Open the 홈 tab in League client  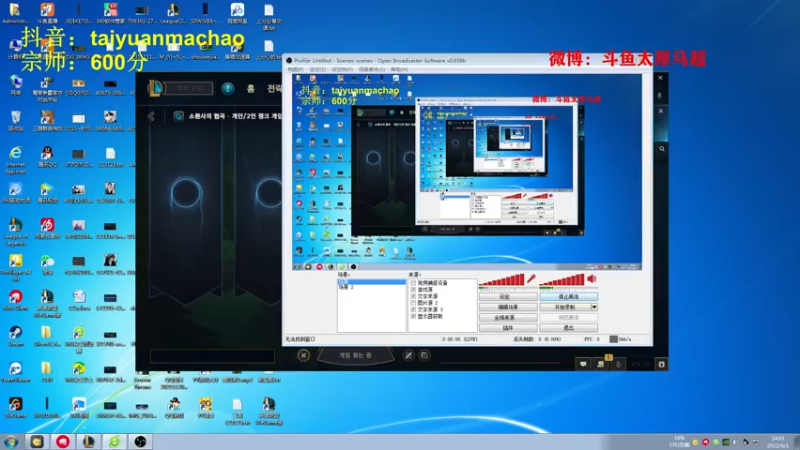[x=251, y=88]
